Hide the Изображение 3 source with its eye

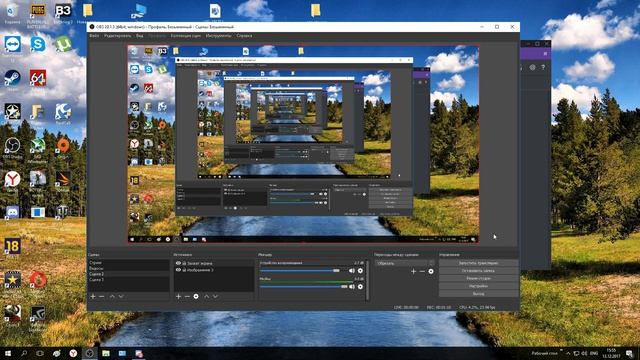[178, 270]
